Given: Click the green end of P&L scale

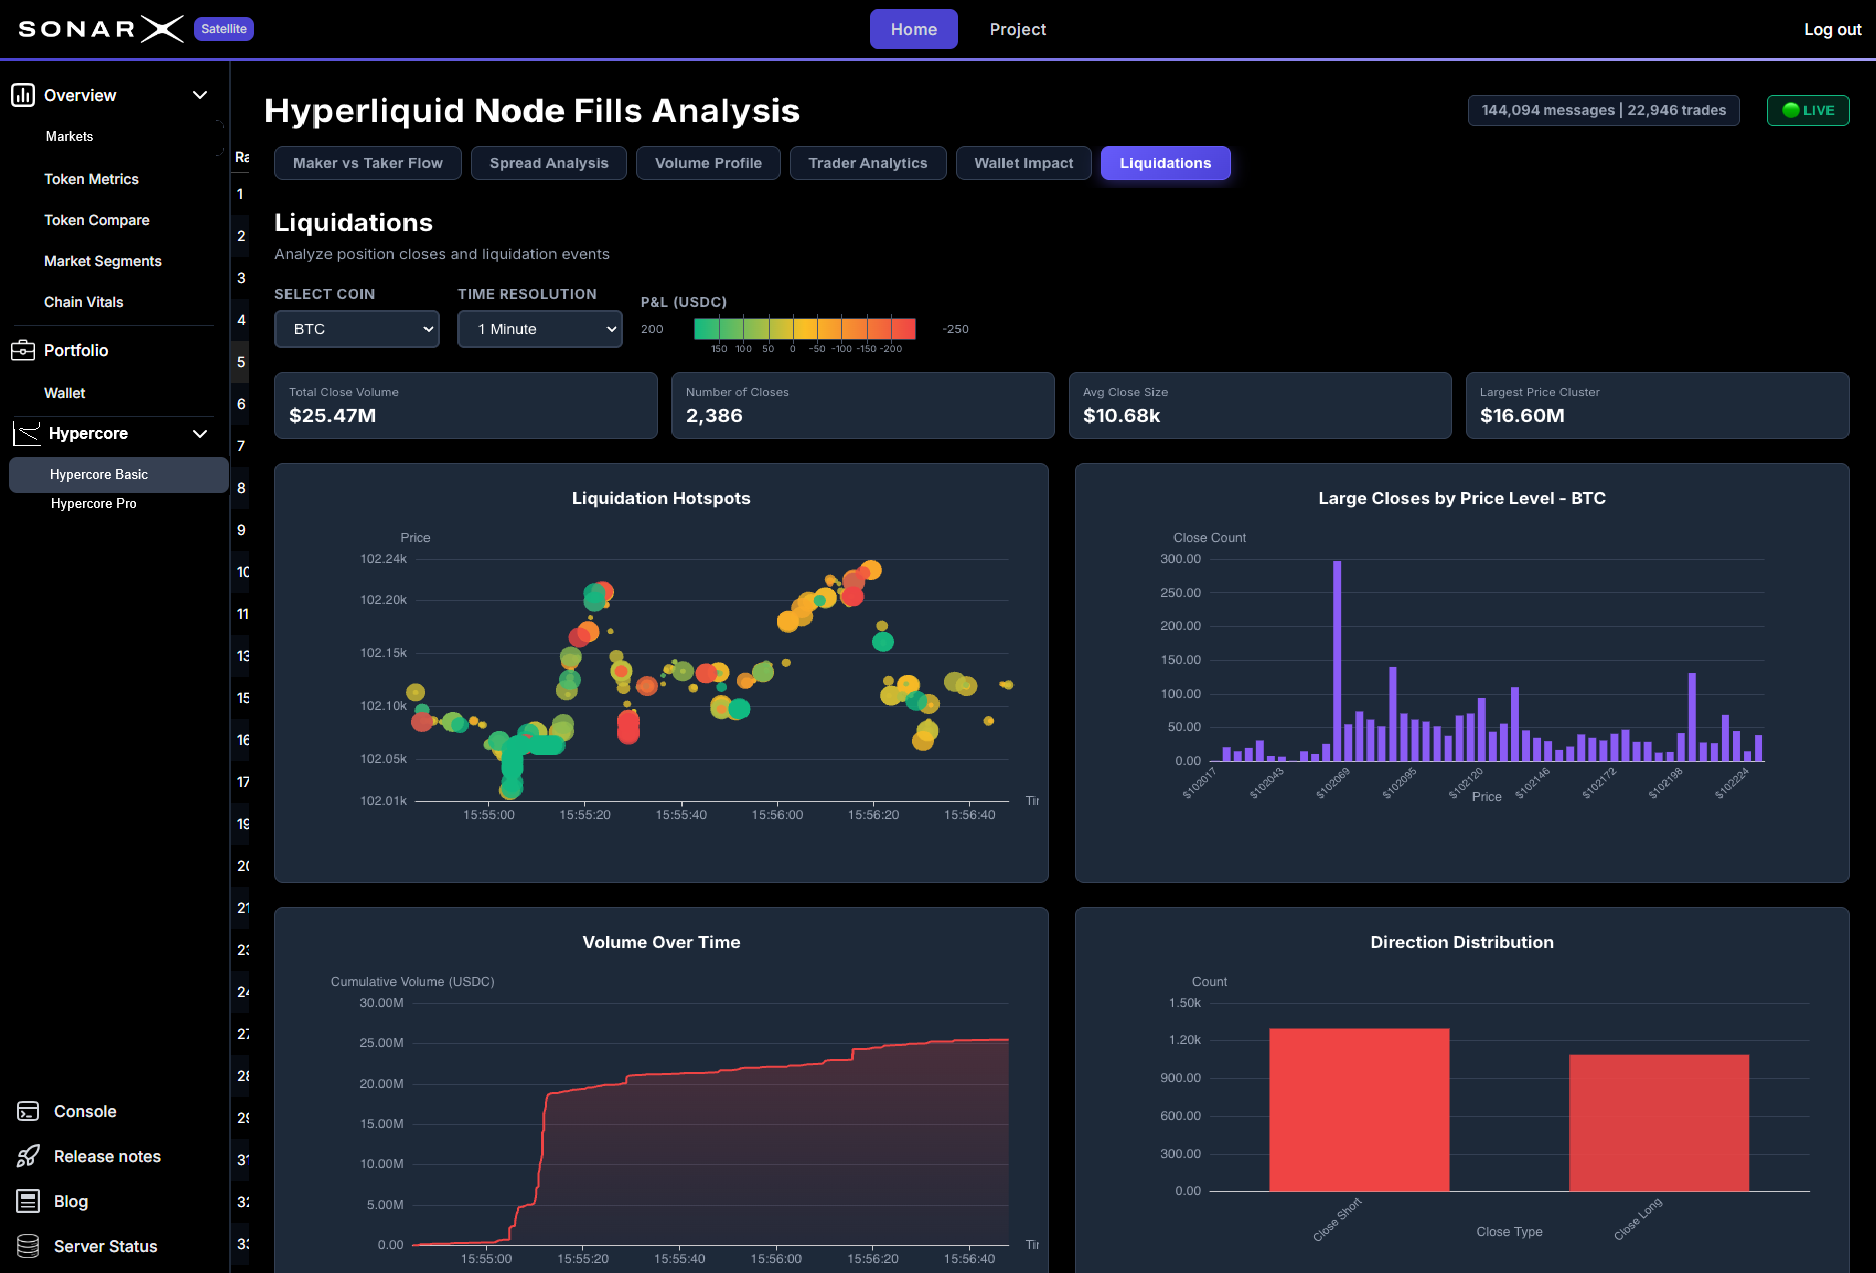Looking at the screenshot, I should click(706, 329).
